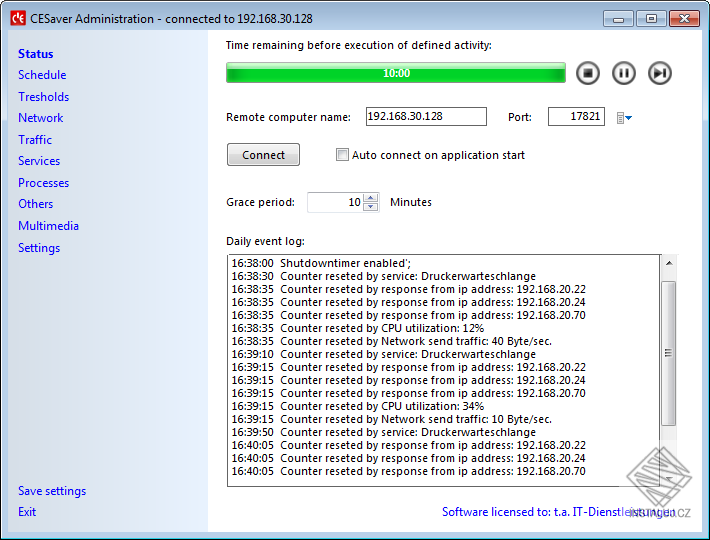This screenshot has width=710, height=540.
Task: Click the Exit link
Action: point(27,511)
